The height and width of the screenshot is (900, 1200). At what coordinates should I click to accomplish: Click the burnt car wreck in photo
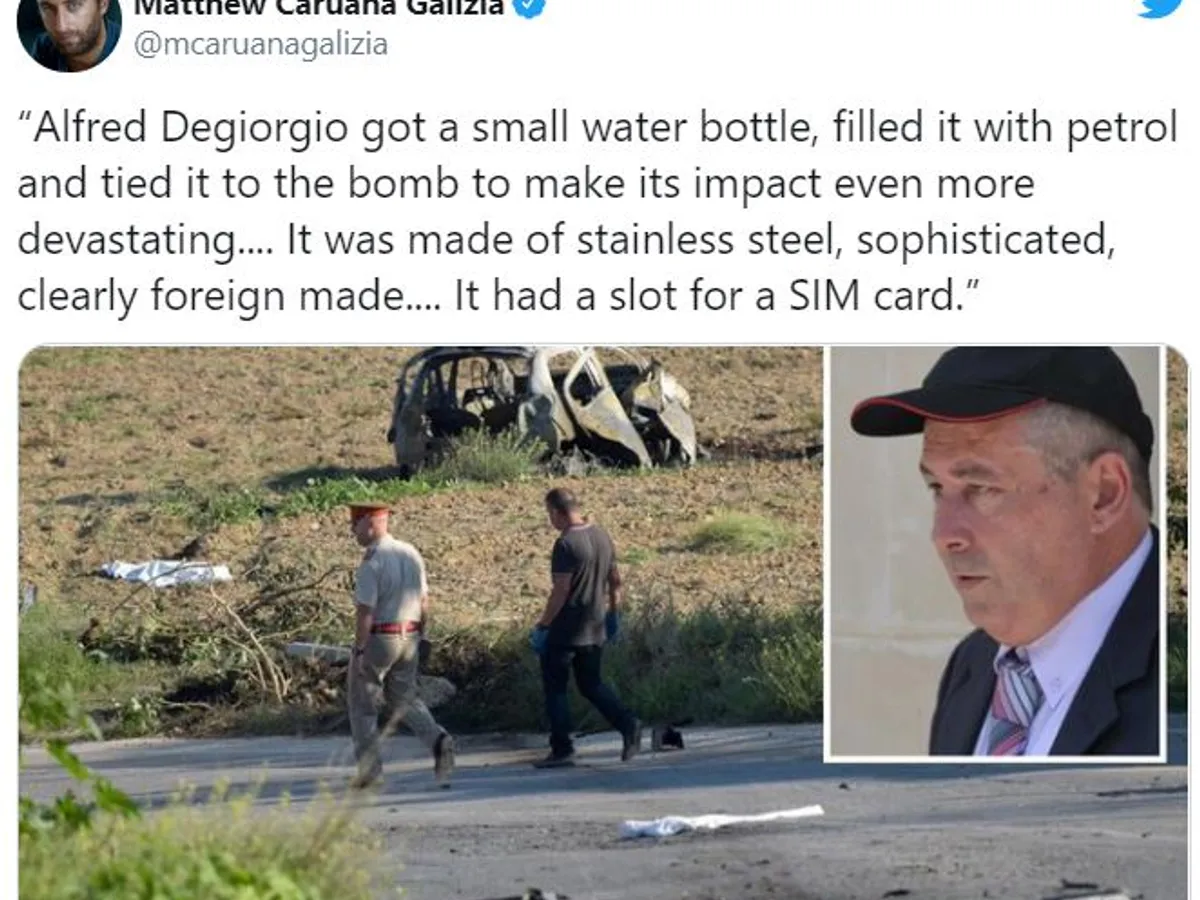544,407
